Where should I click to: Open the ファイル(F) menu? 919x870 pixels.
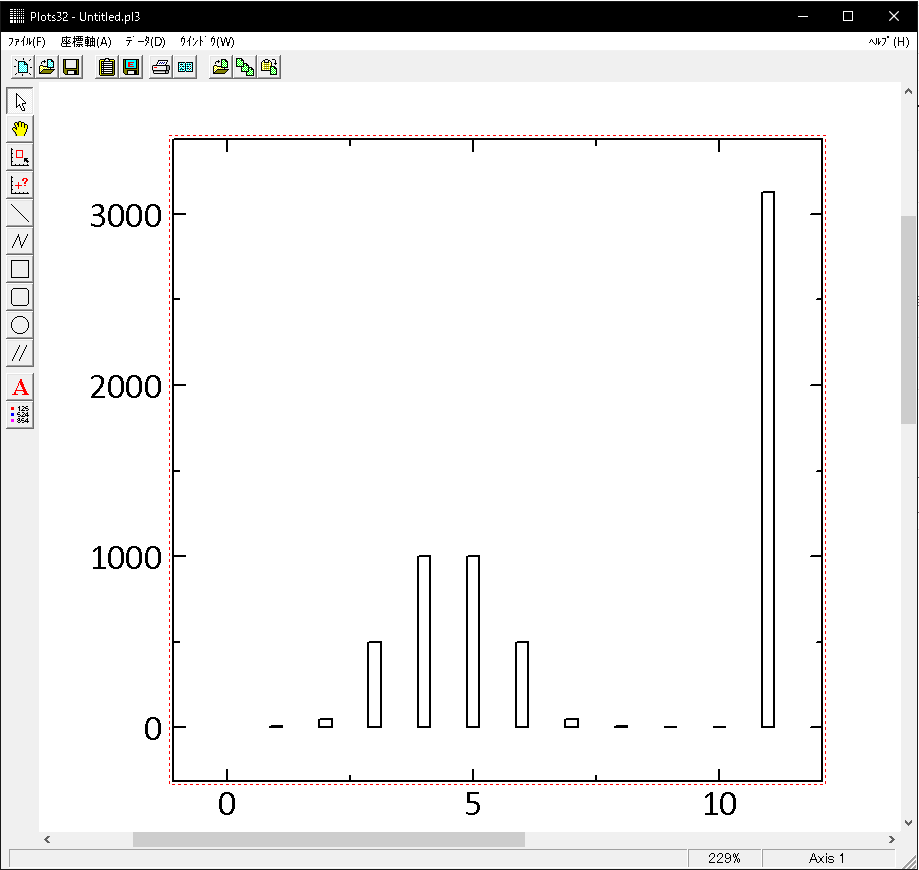[26, 42]
